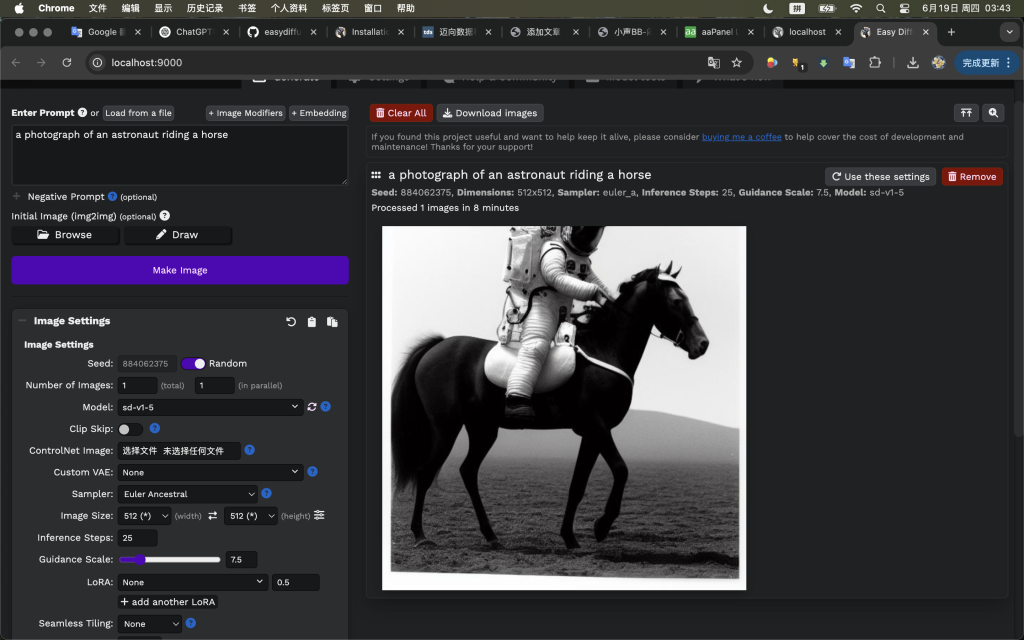Click the Make Image button
1024x640 pixels.
[180, 270]
